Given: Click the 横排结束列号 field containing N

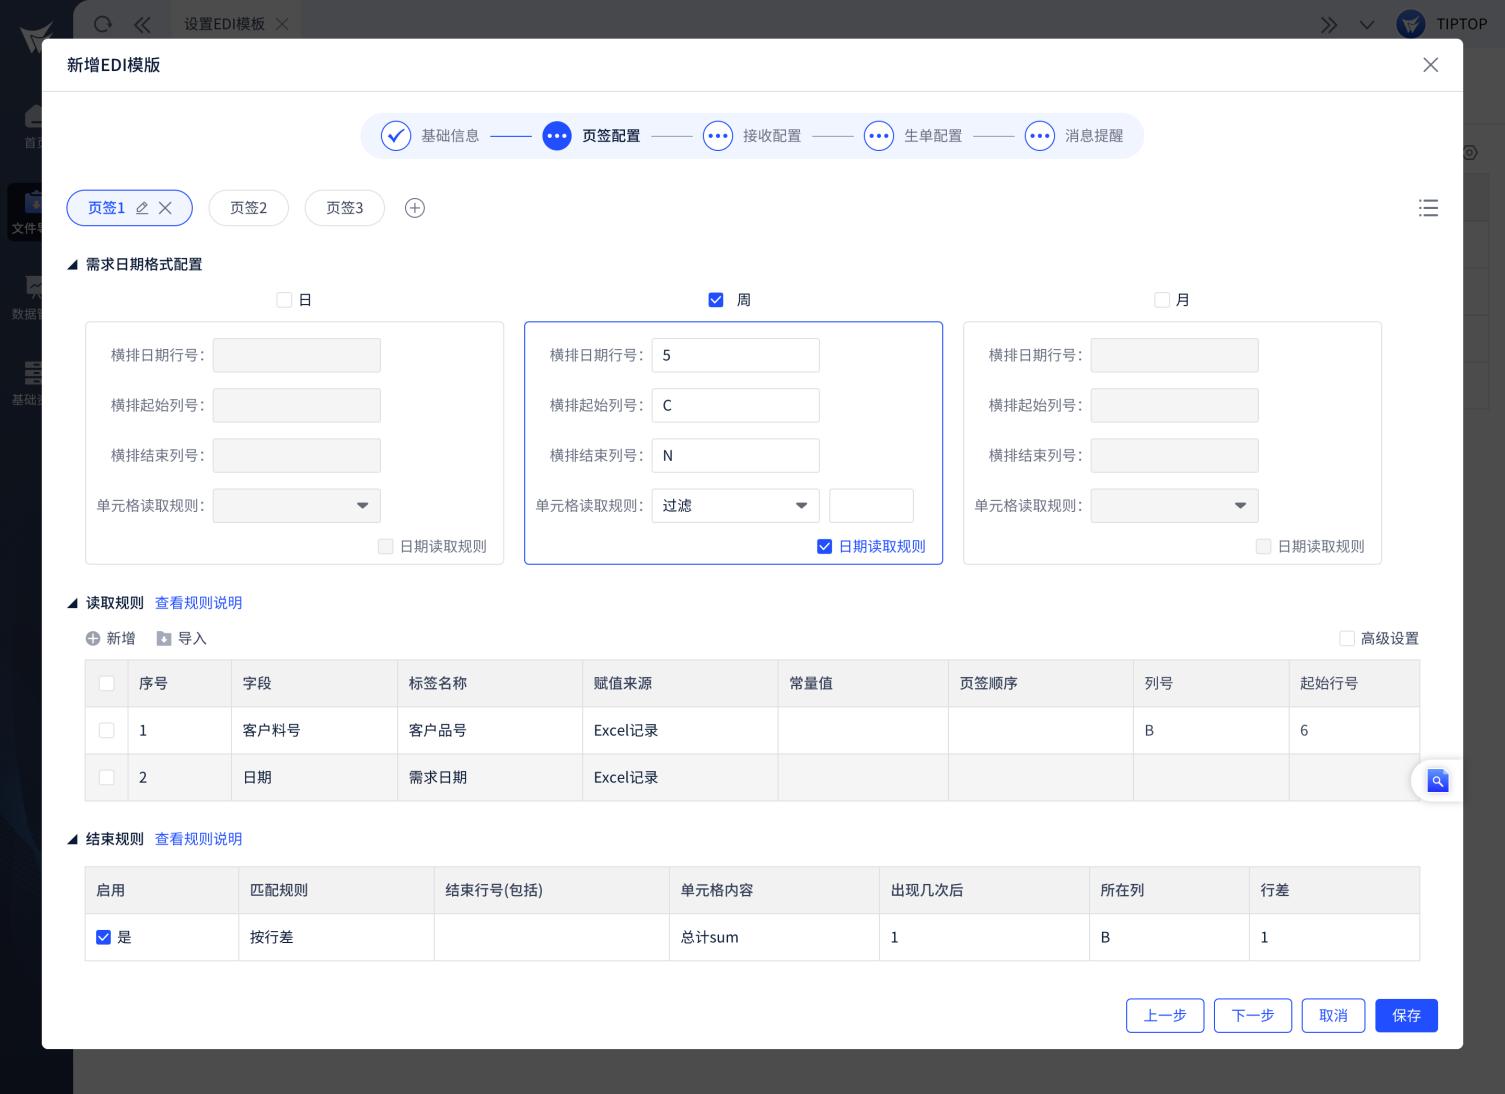Looking at the screenshot, I should tap(735, 456).
